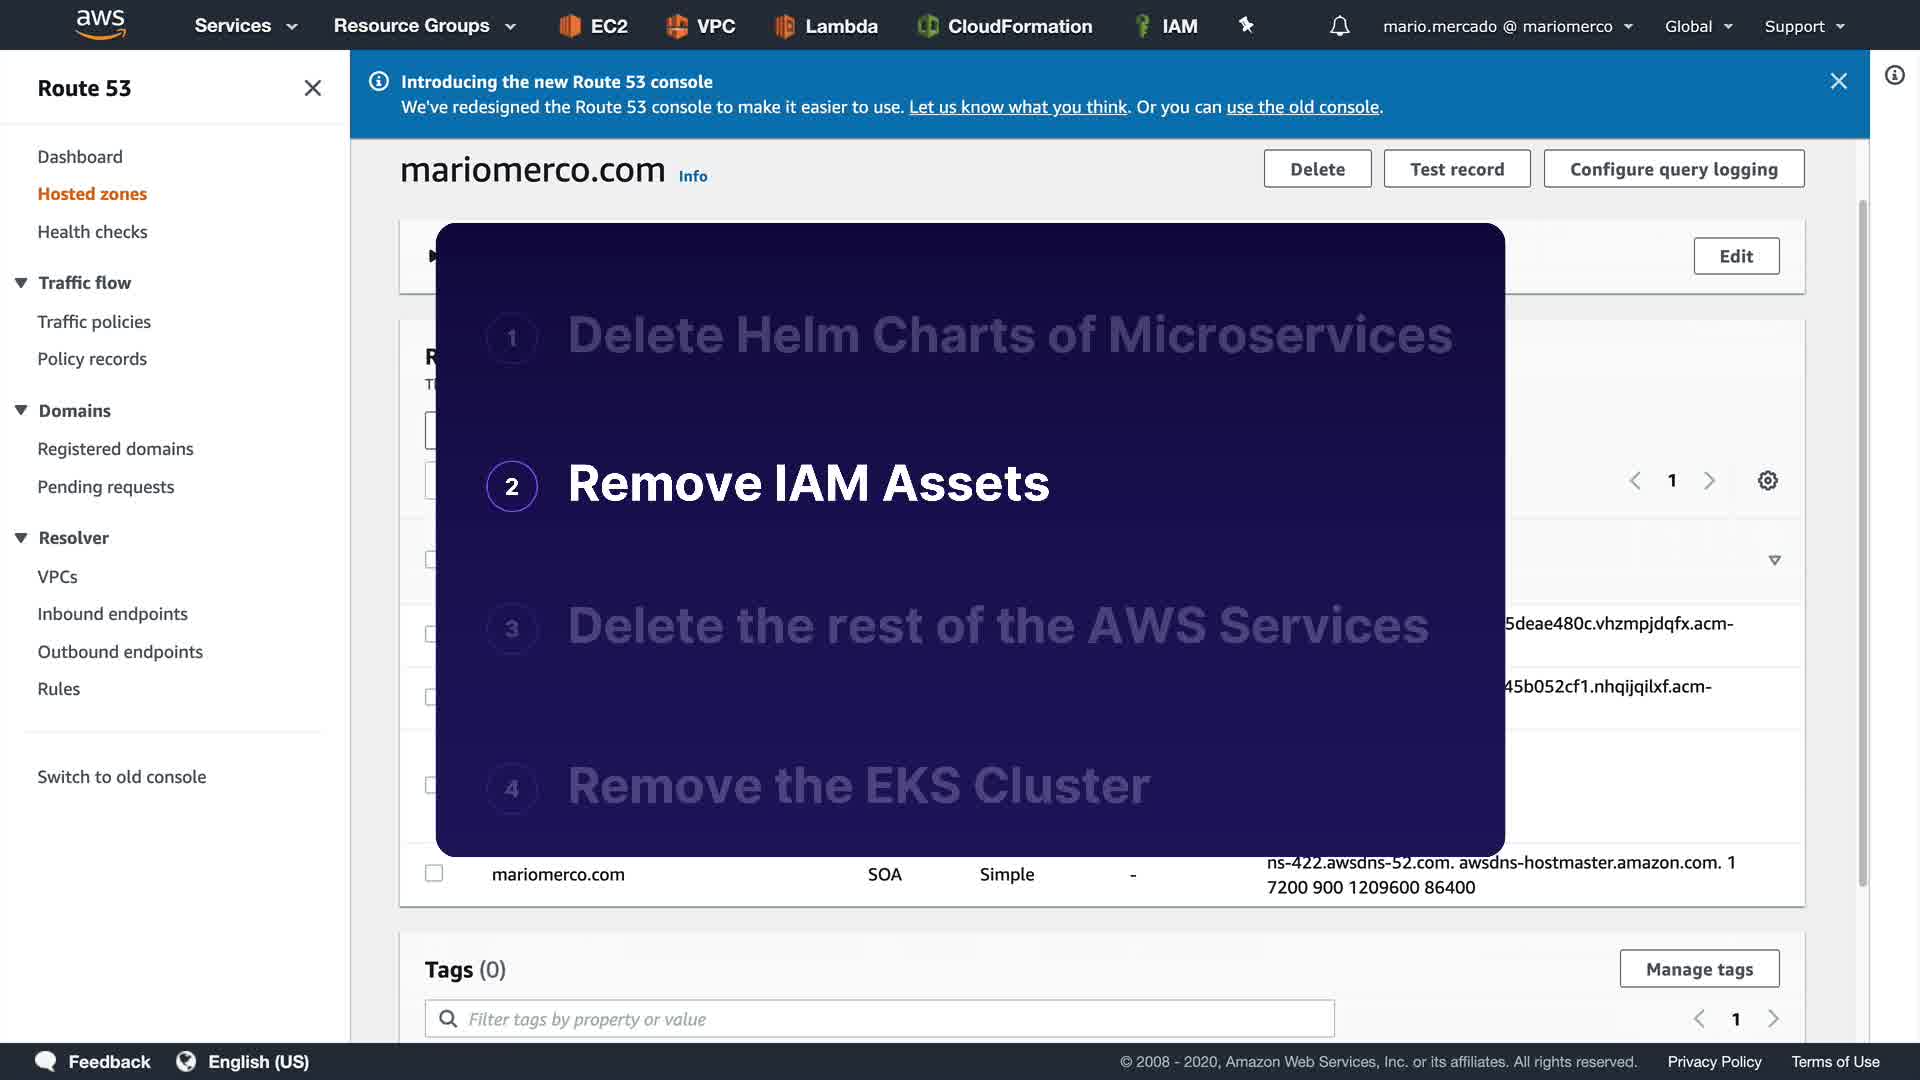Expand the Services dropdown menu

point(245,26)
